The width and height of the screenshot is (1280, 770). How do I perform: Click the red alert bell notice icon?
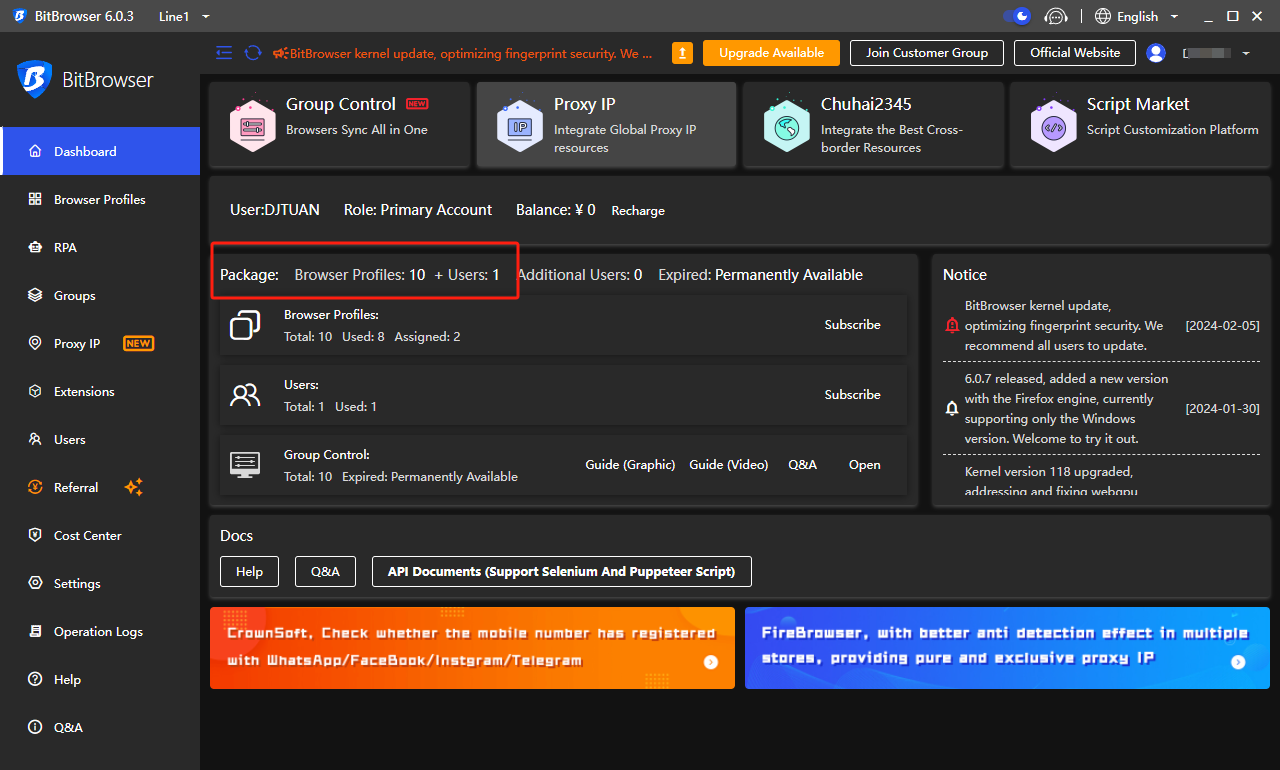(x=952, y=325)
